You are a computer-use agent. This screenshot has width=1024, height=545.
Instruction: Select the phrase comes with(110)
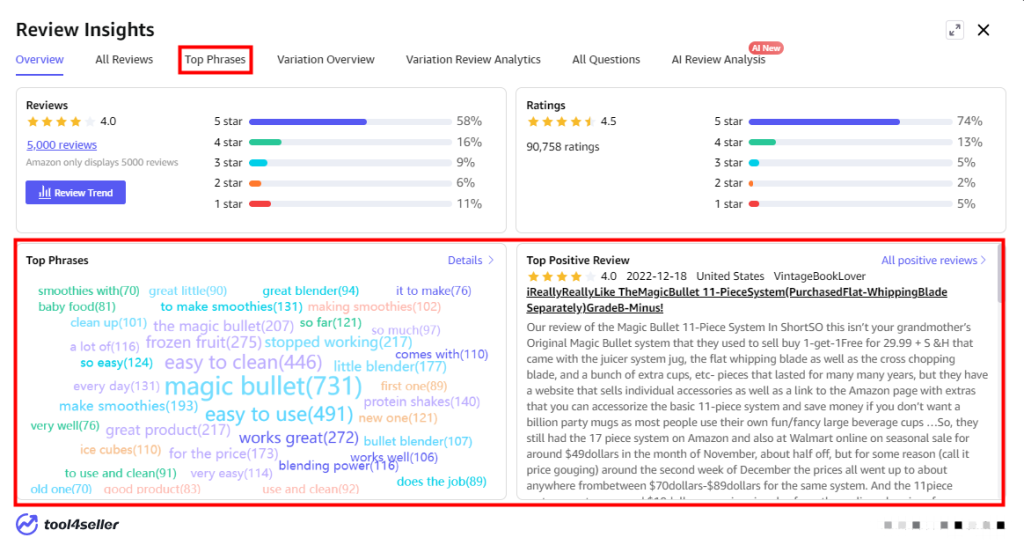pyautogui.click(x=441, y=354)
